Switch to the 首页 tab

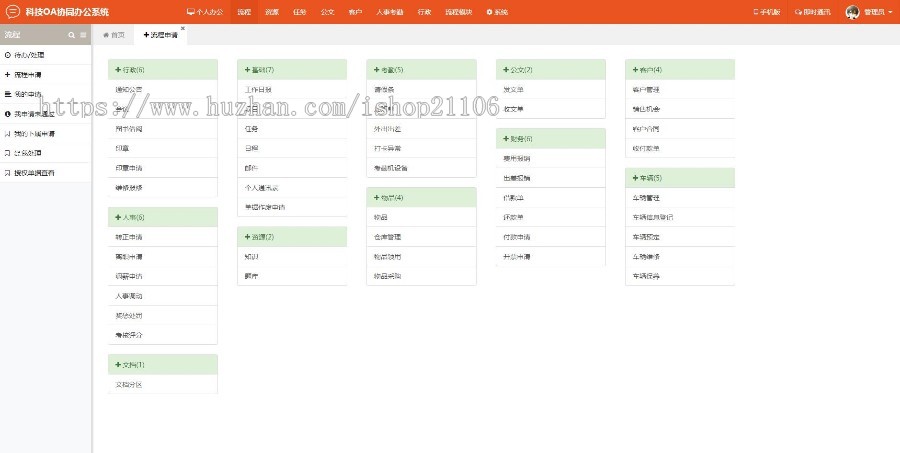tap(114, 35)
